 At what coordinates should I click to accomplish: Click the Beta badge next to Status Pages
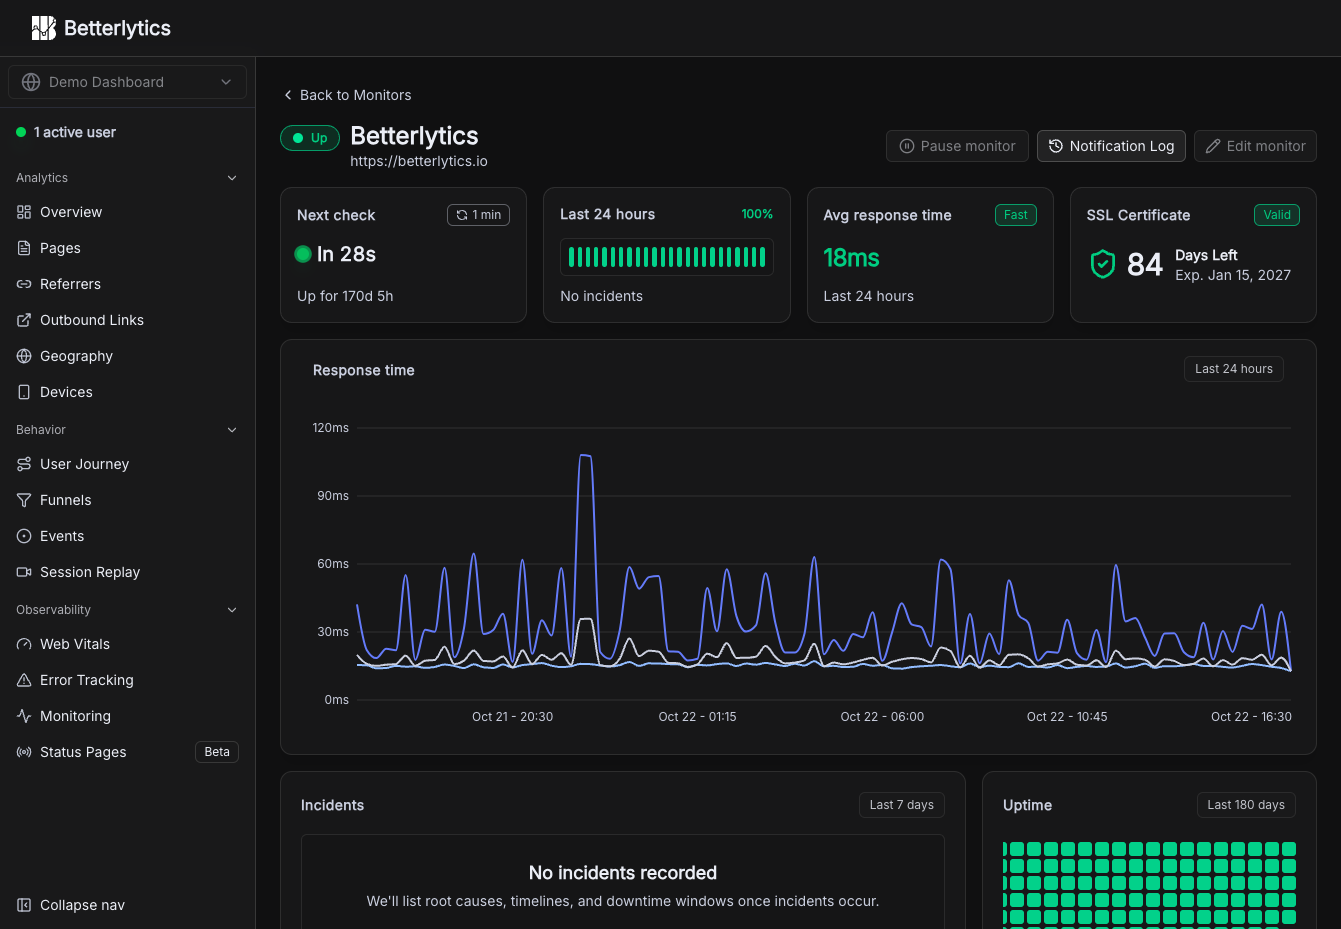click(217, 752)
